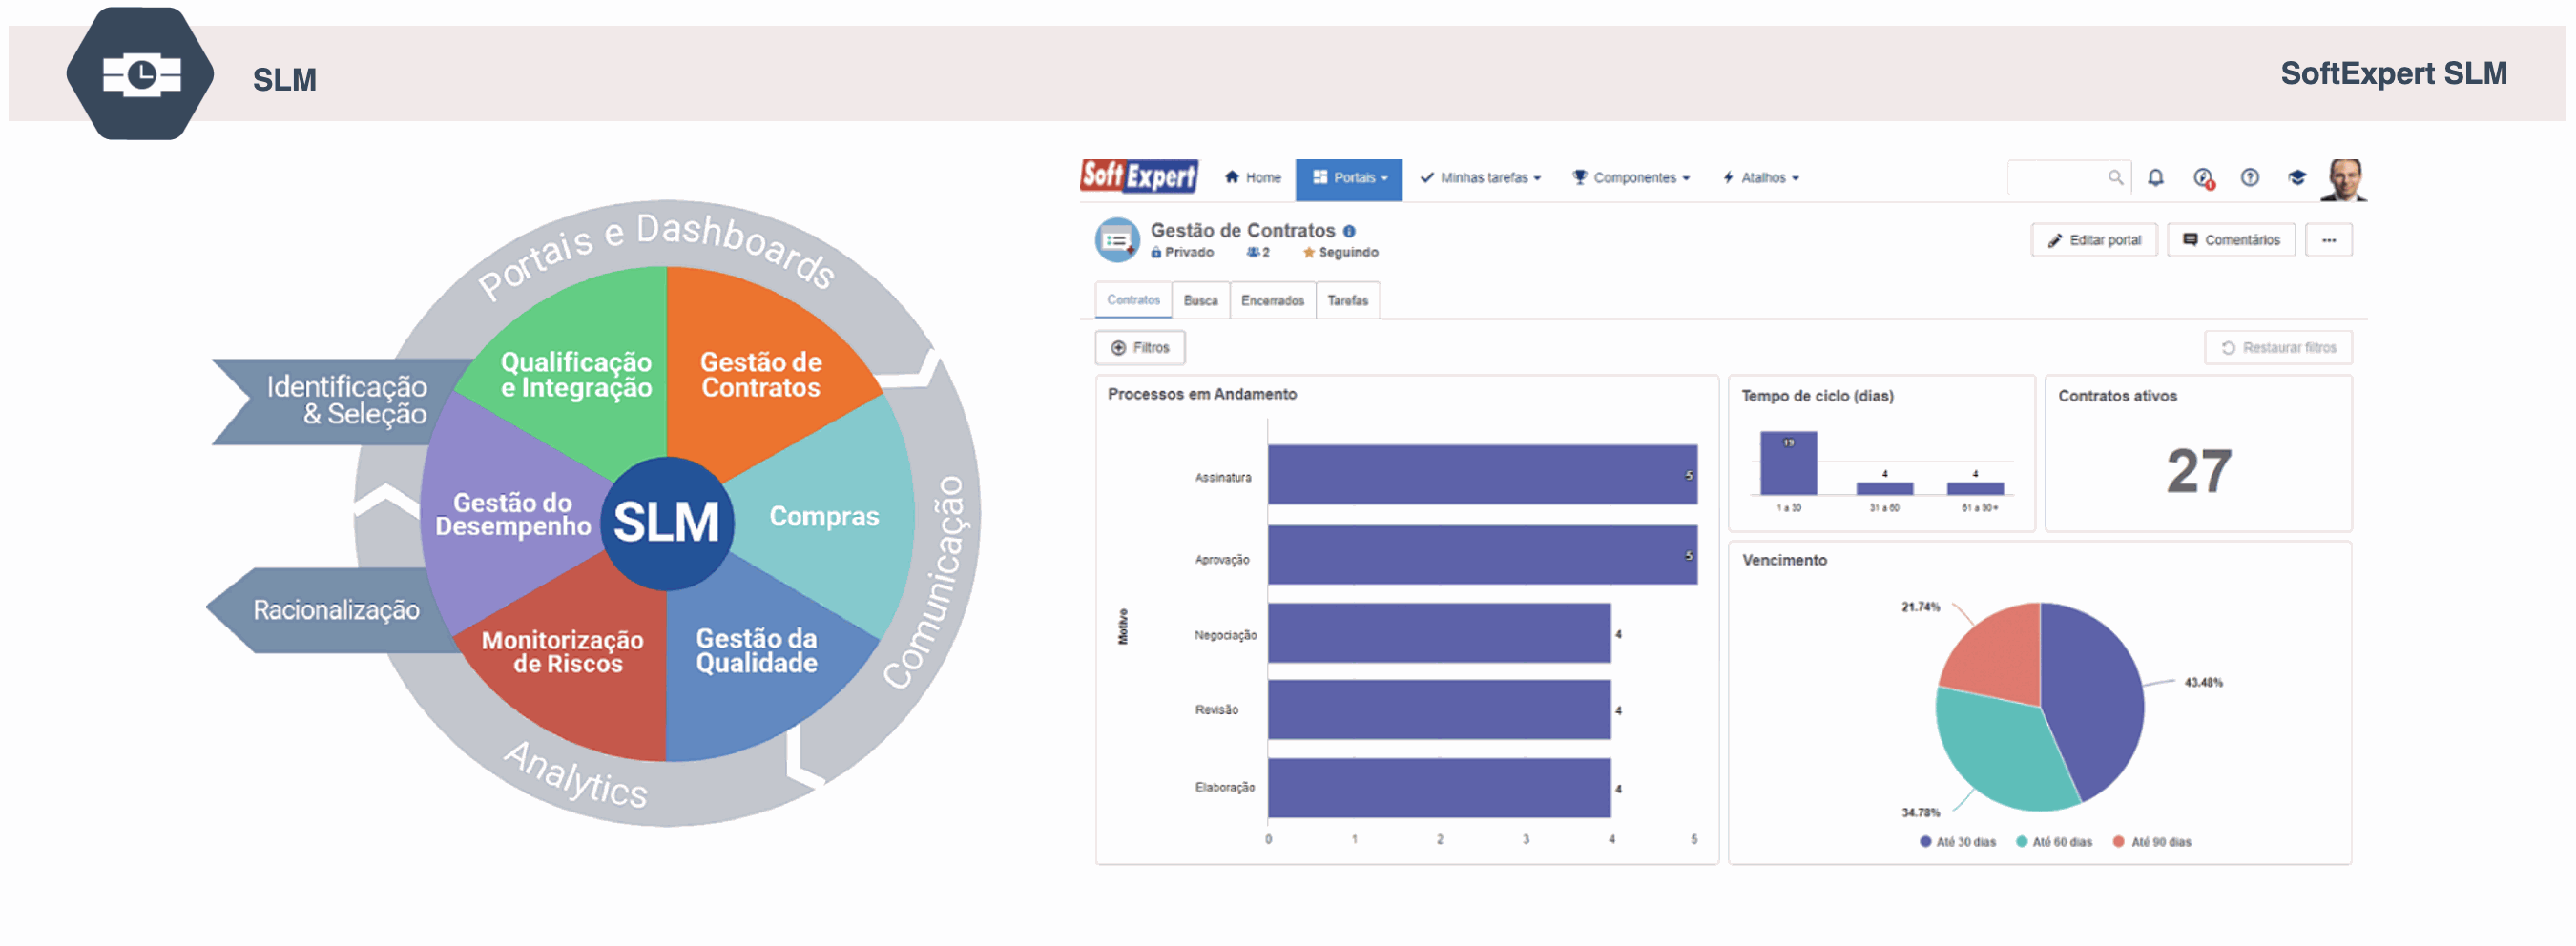Click the Privado lock indicator

click(1182, 253)
